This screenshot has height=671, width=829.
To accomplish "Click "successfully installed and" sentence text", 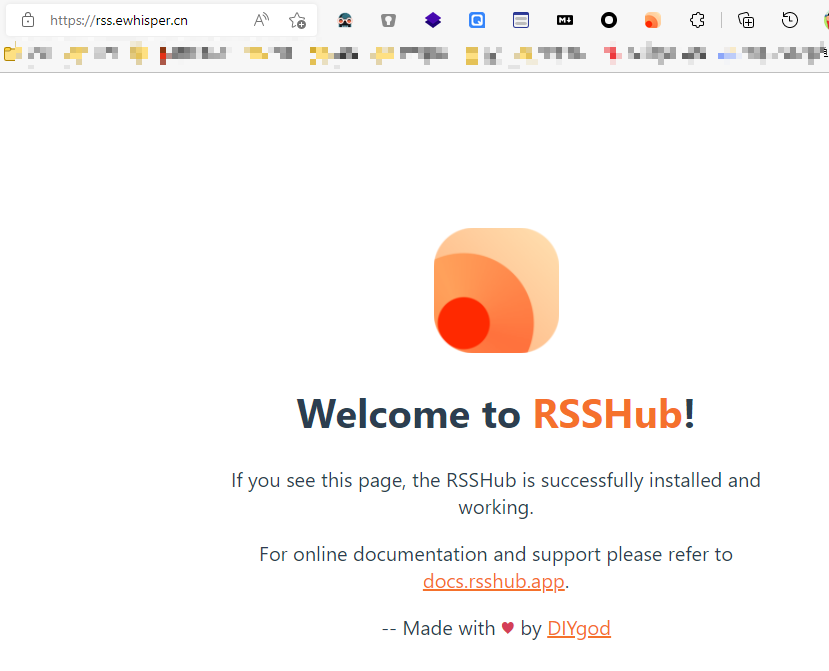I will (x=650, y=480).
